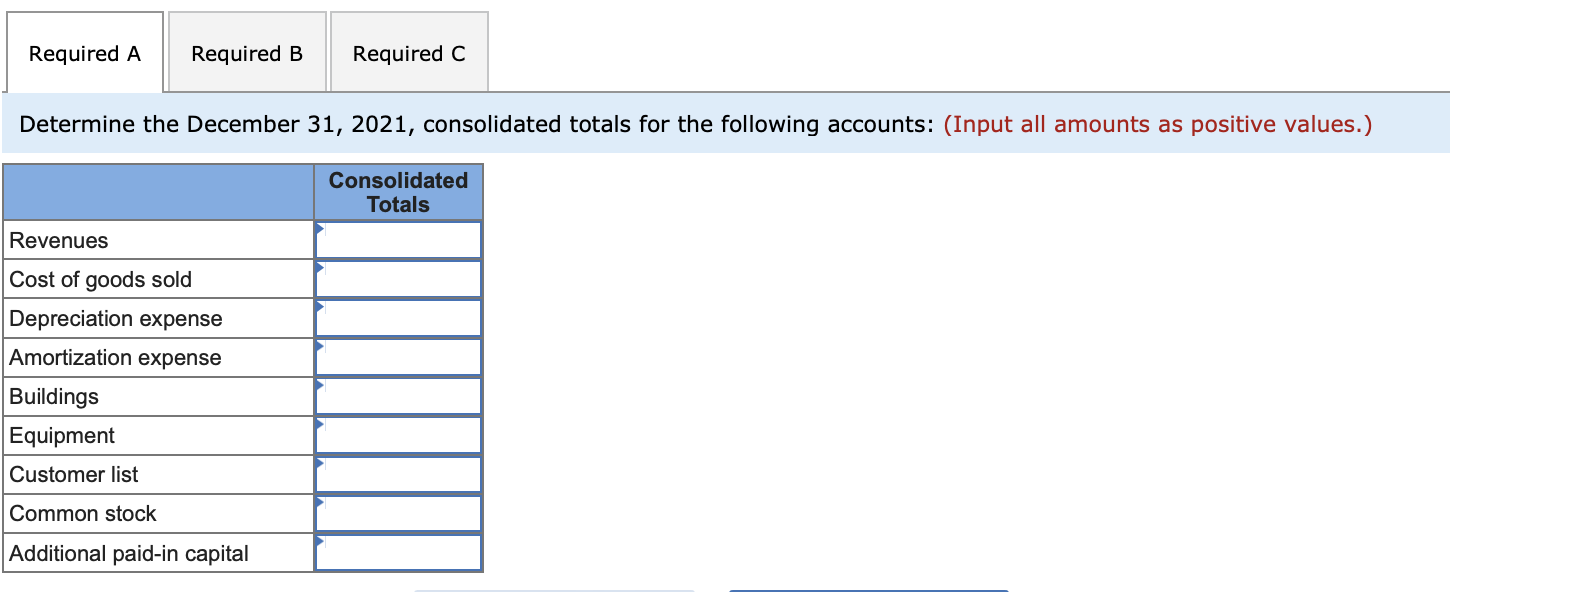Viewport: 1582px width, 592px height.
Task: Click the blue marker beside Equipment field
Action: click(x=319, y=423)
